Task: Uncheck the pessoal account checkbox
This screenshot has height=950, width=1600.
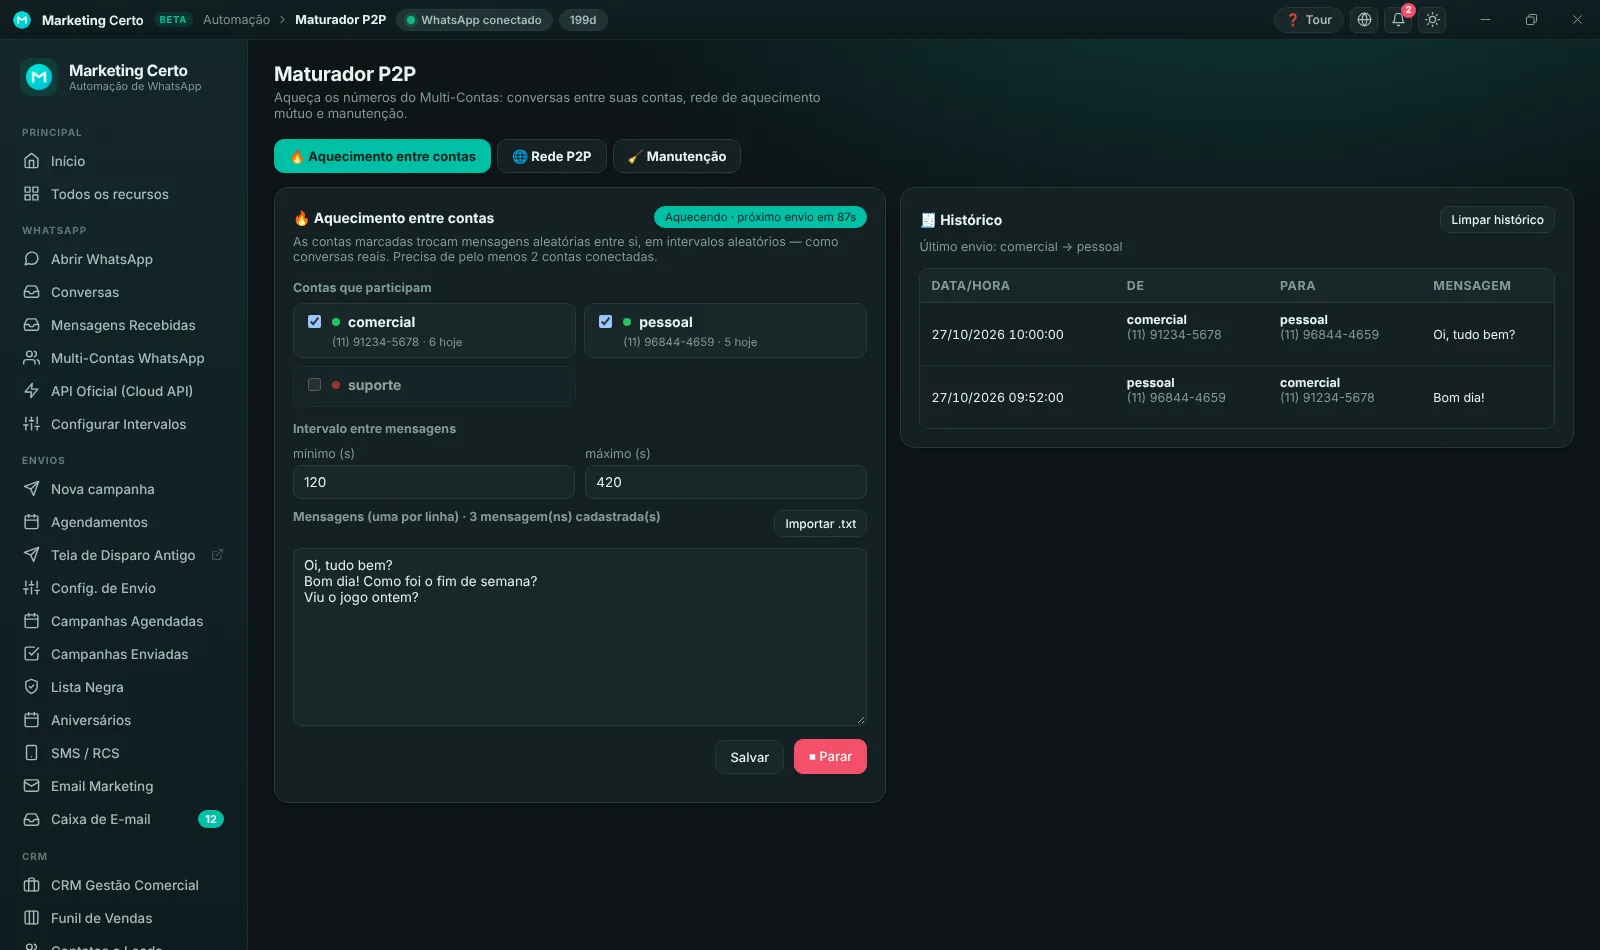Action: pyautogui.click(x=606, y=322)
